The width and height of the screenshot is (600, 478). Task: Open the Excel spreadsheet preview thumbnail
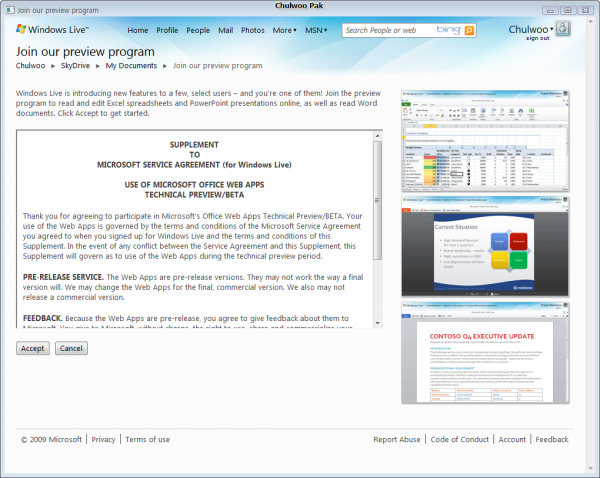pyautogui.click(x=485, y=141)
